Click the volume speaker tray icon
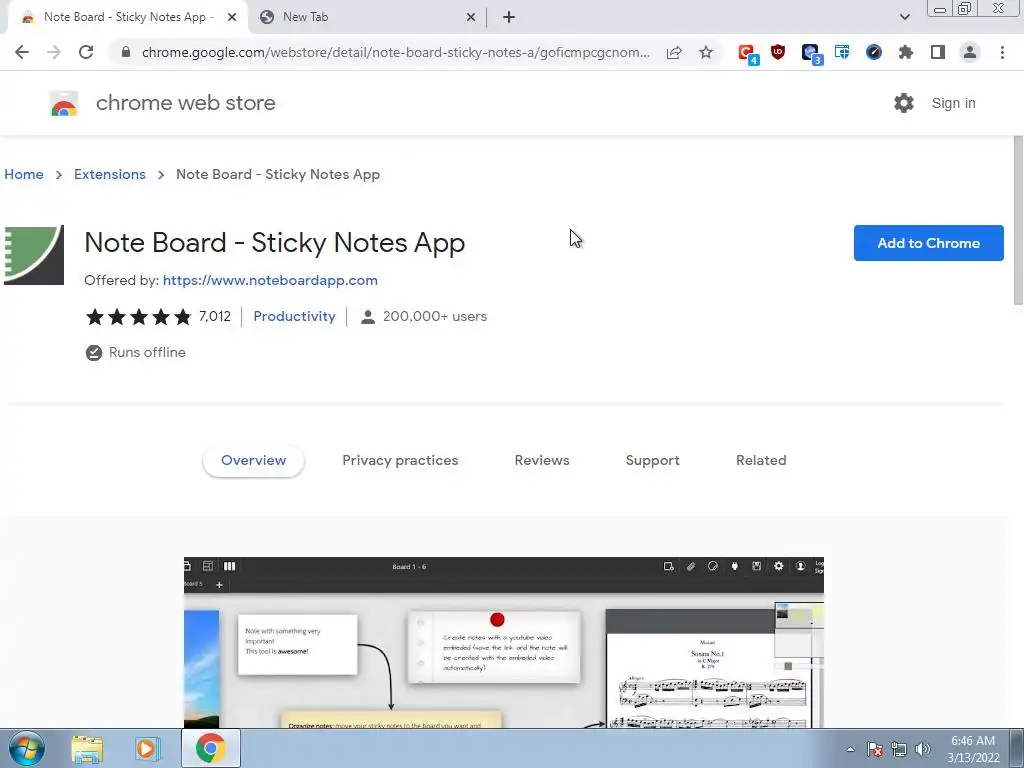This screenshot has width=1024, height=768. coord(922,749)
